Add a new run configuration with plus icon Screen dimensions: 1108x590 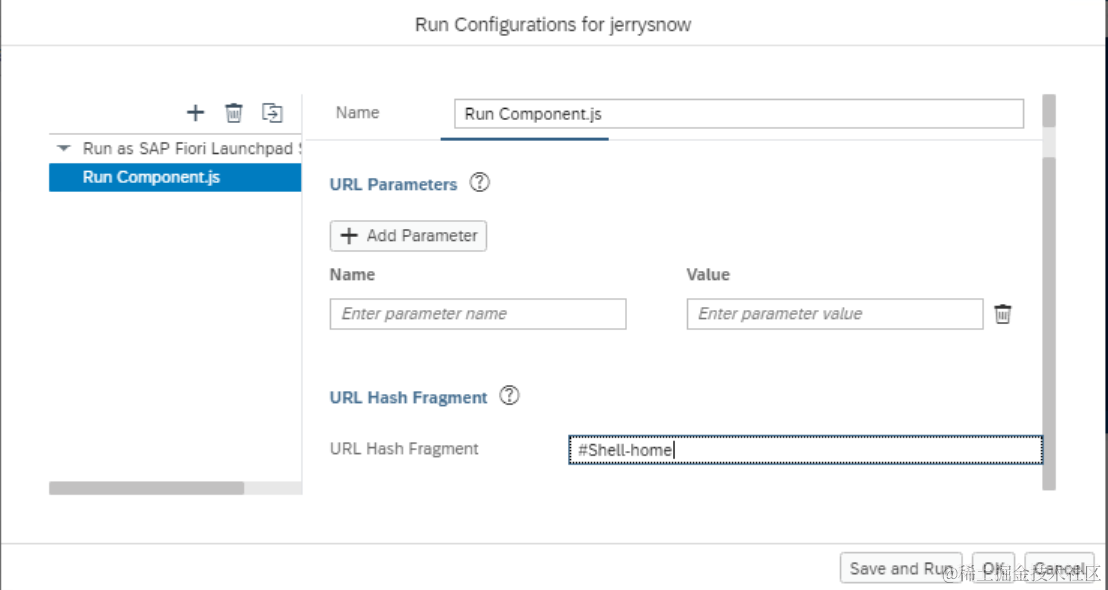[x=196, y=112]
